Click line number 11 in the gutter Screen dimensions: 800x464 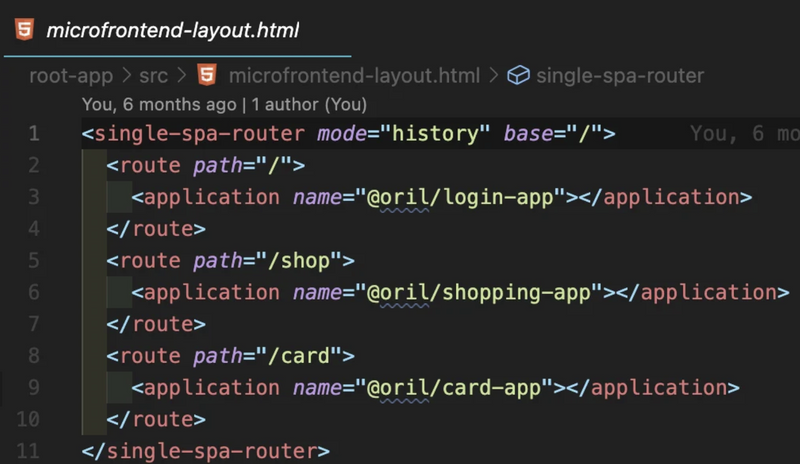pyautogui.click(x=28, y=451)
